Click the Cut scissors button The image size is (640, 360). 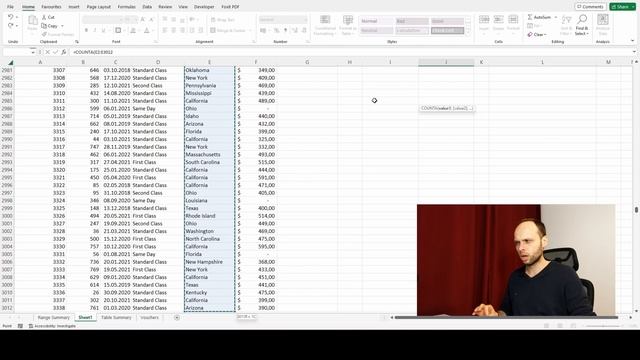click(48, 17)
